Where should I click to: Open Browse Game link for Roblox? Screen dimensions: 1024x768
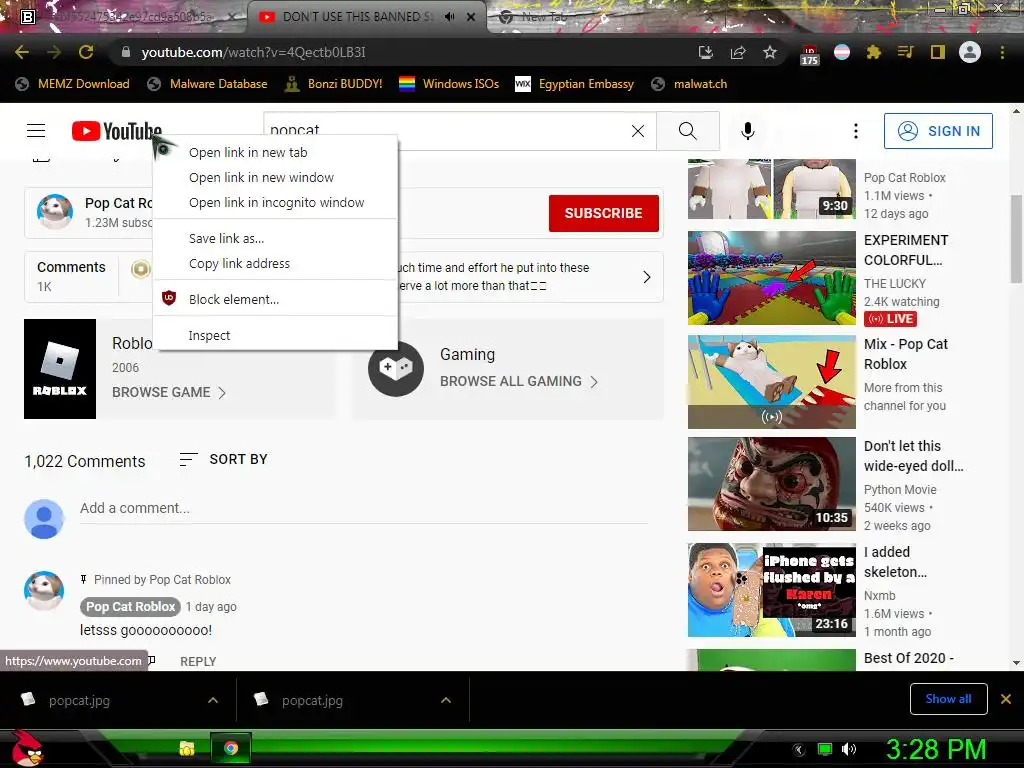pyautogui.click(x=169, y=392)
